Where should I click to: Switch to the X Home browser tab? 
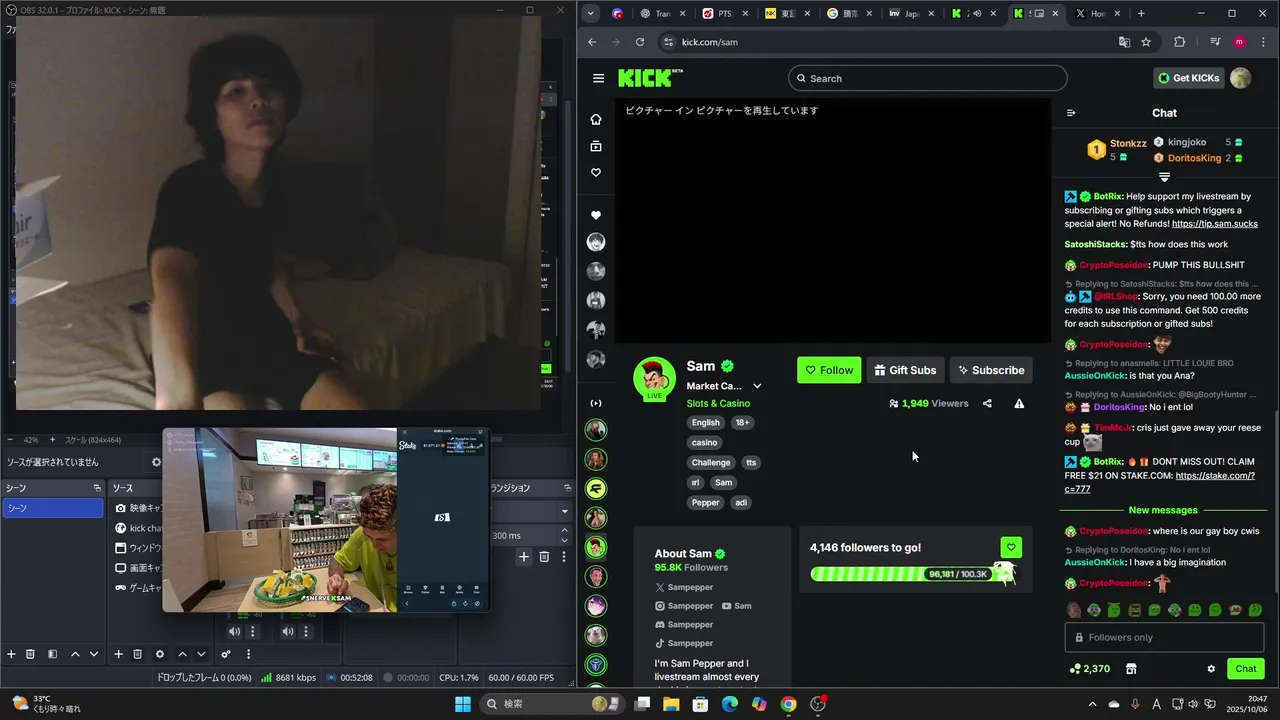coord(1101,13)
